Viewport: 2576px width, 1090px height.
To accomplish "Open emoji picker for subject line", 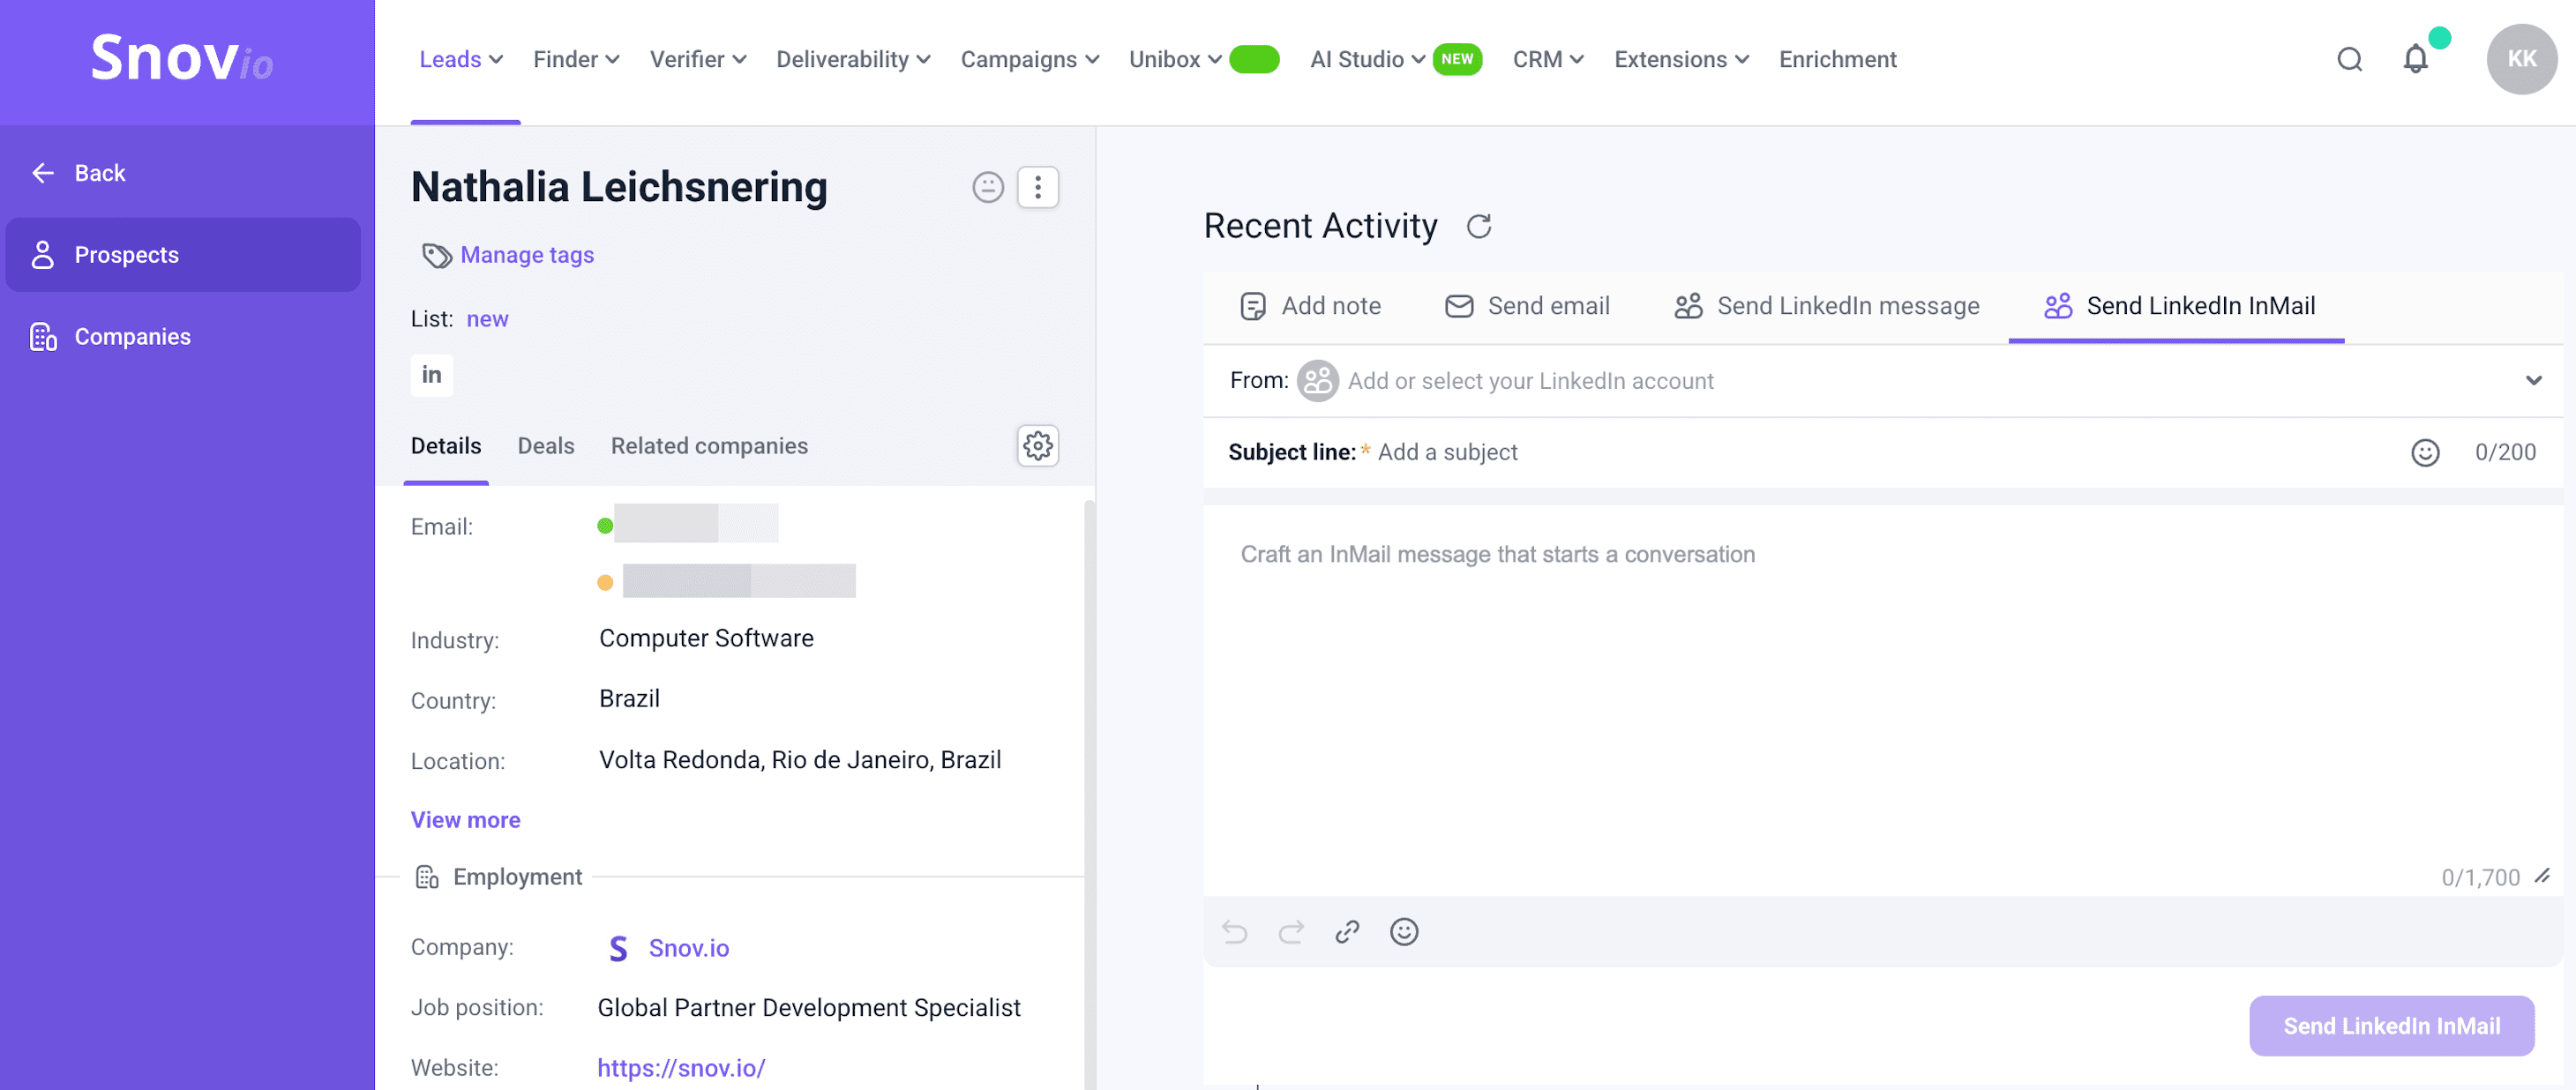I will pyautogui.click(x=2424, y=452).
